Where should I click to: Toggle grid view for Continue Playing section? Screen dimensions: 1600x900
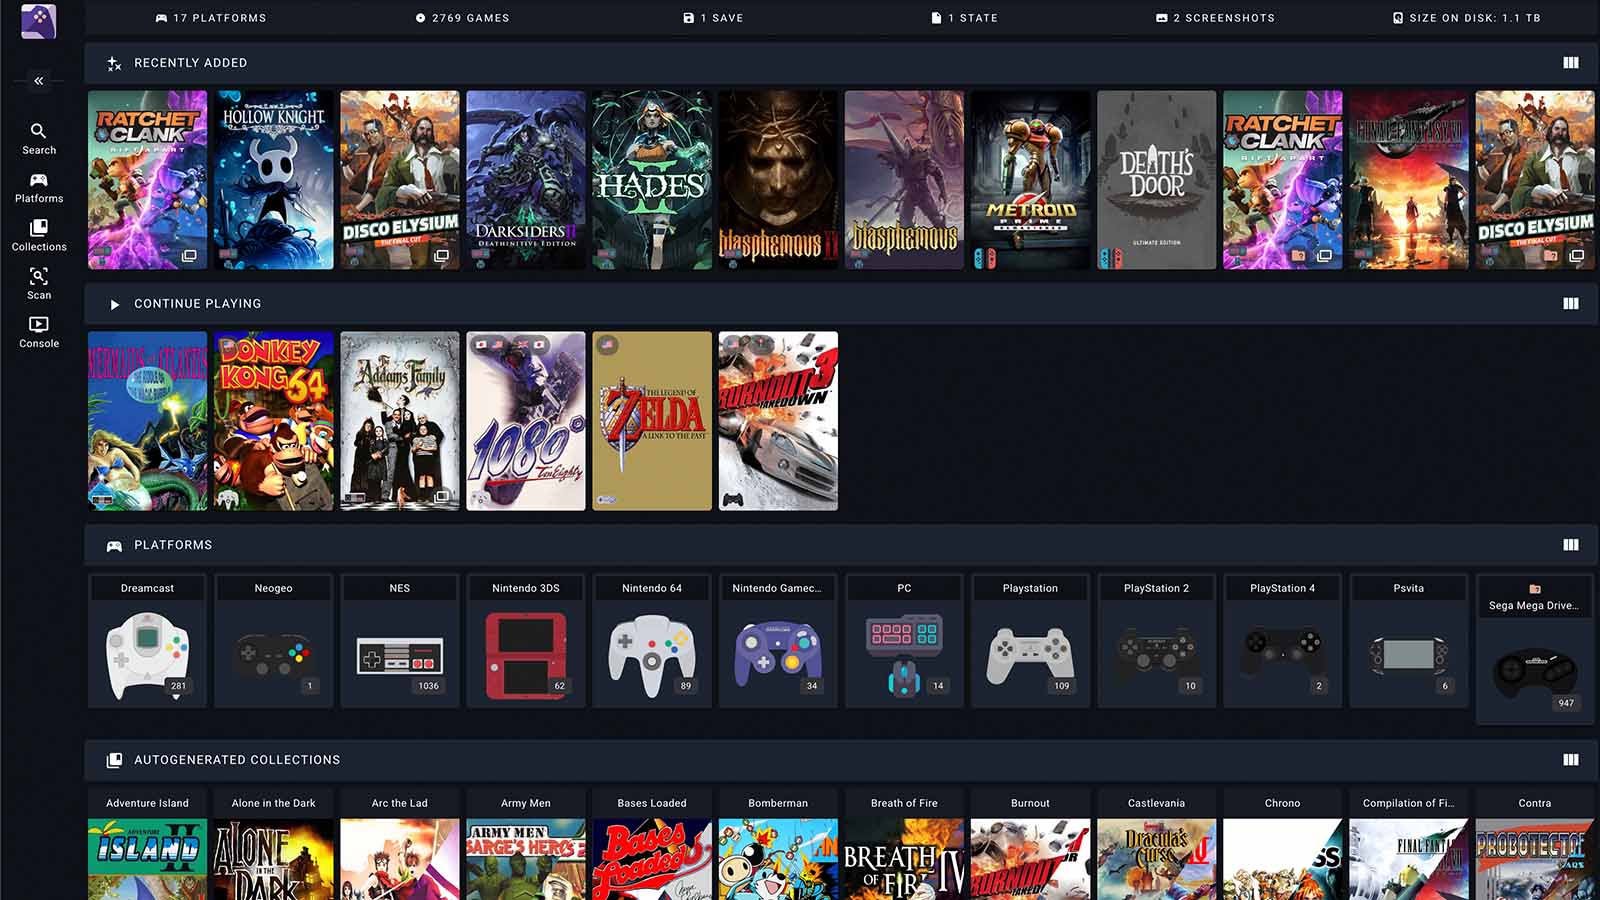tap(1570, 304)
